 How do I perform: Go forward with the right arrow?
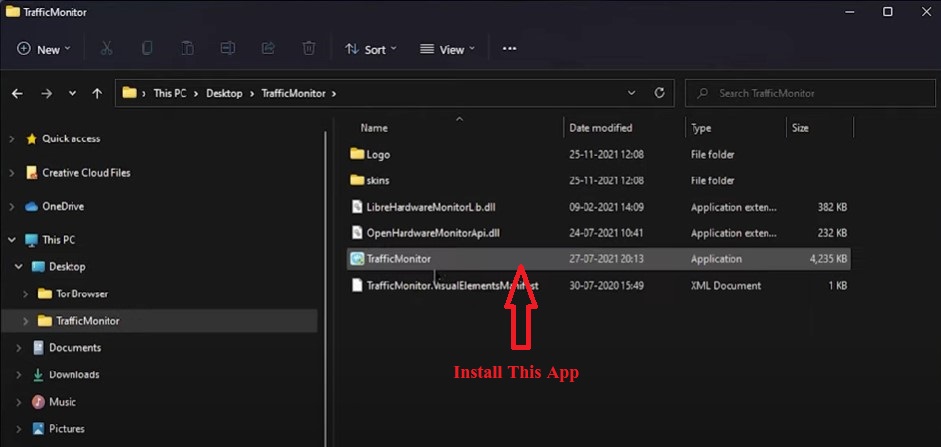(x=46, y=94)
